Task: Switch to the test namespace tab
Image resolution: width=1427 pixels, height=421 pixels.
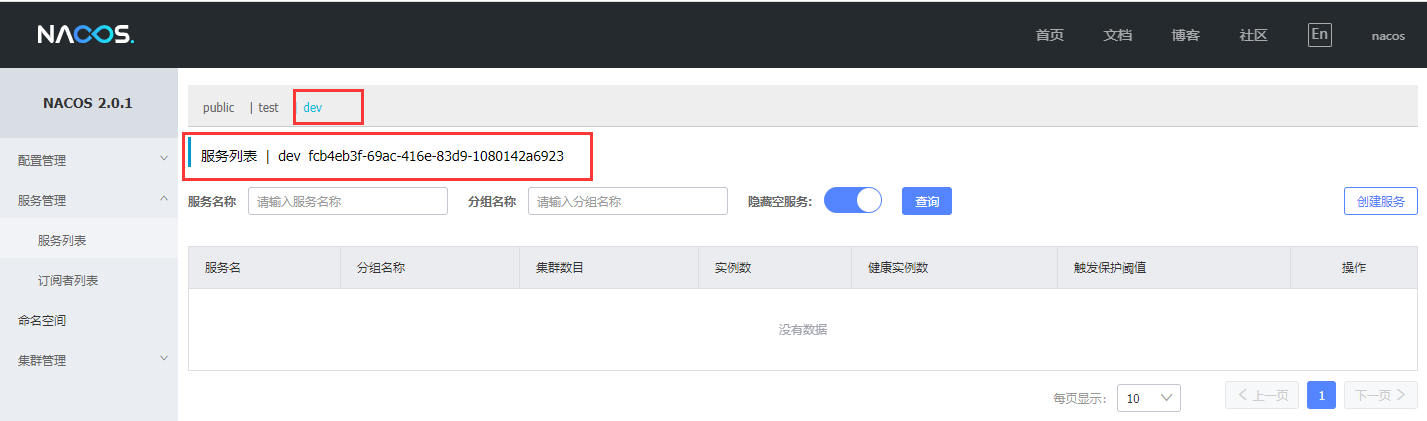Action: 268,107
